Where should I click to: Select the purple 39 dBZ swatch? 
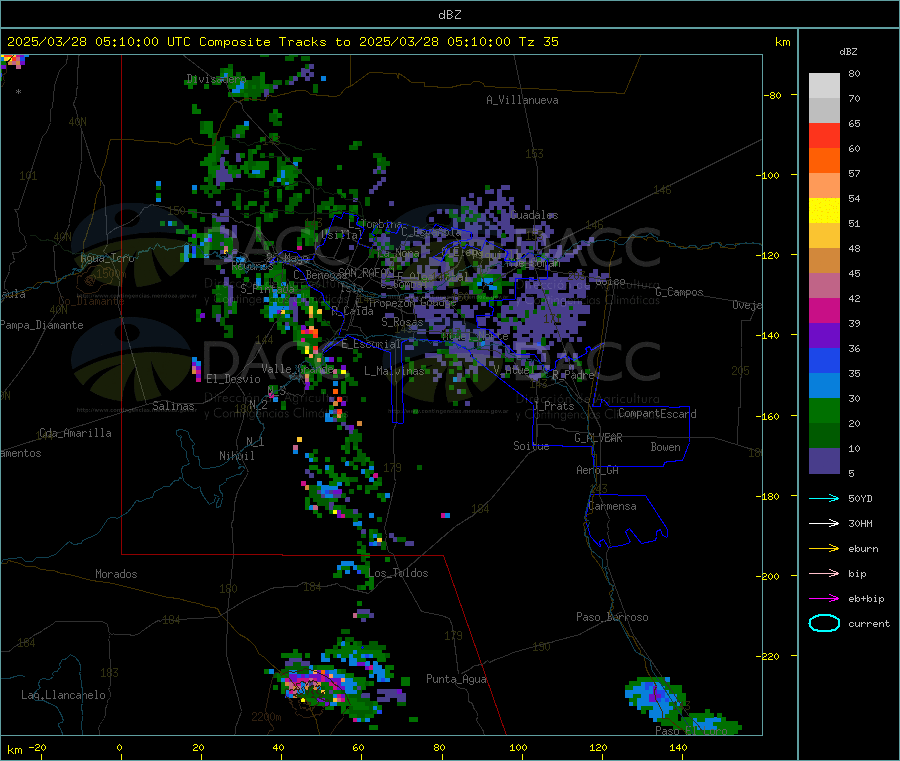(x=824, y=335)
